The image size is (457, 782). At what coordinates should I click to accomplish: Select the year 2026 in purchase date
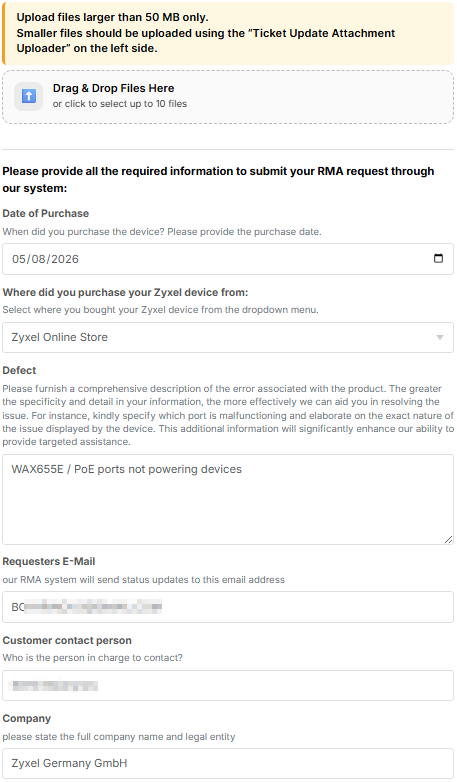point(64,259)
